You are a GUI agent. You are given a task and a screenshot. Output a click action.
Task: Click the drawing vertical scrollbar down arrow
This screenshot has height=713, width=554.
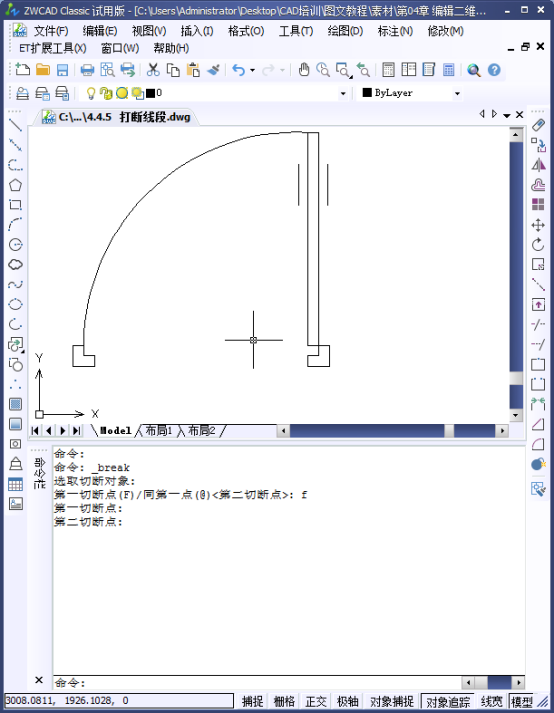[515, 415]
